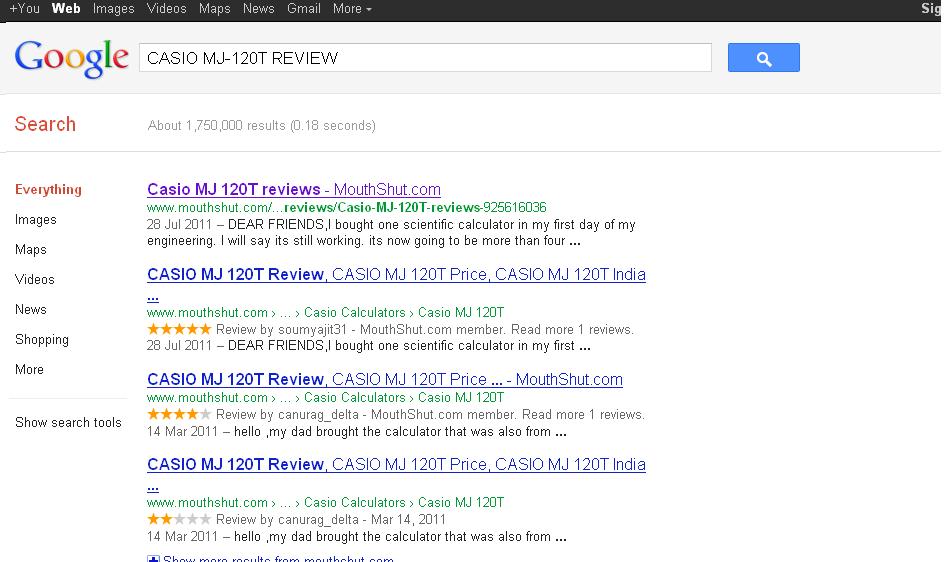Click the blue magnifier search button

point(763,58)
